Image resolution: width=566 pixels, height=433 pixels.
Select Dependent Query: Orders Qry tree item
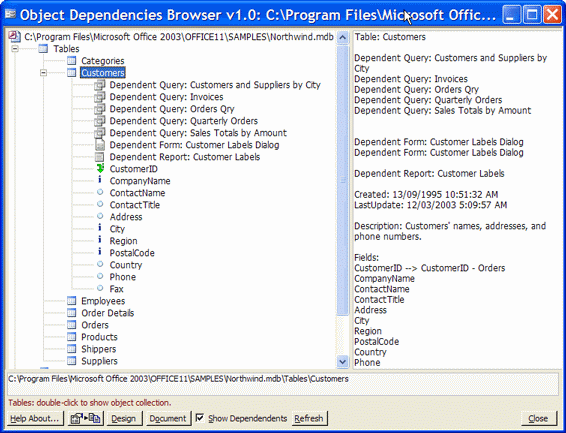(172, 109)
